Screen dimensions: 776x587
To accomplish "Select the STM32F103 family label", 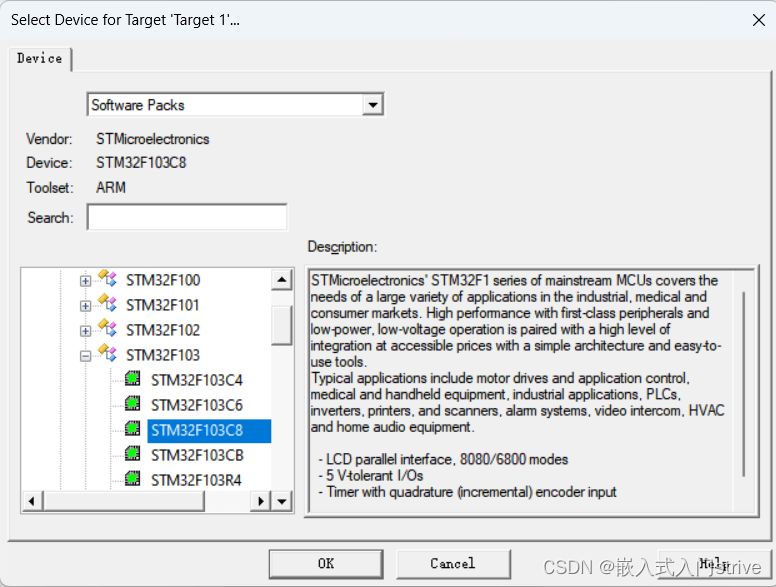I will 163,355.
